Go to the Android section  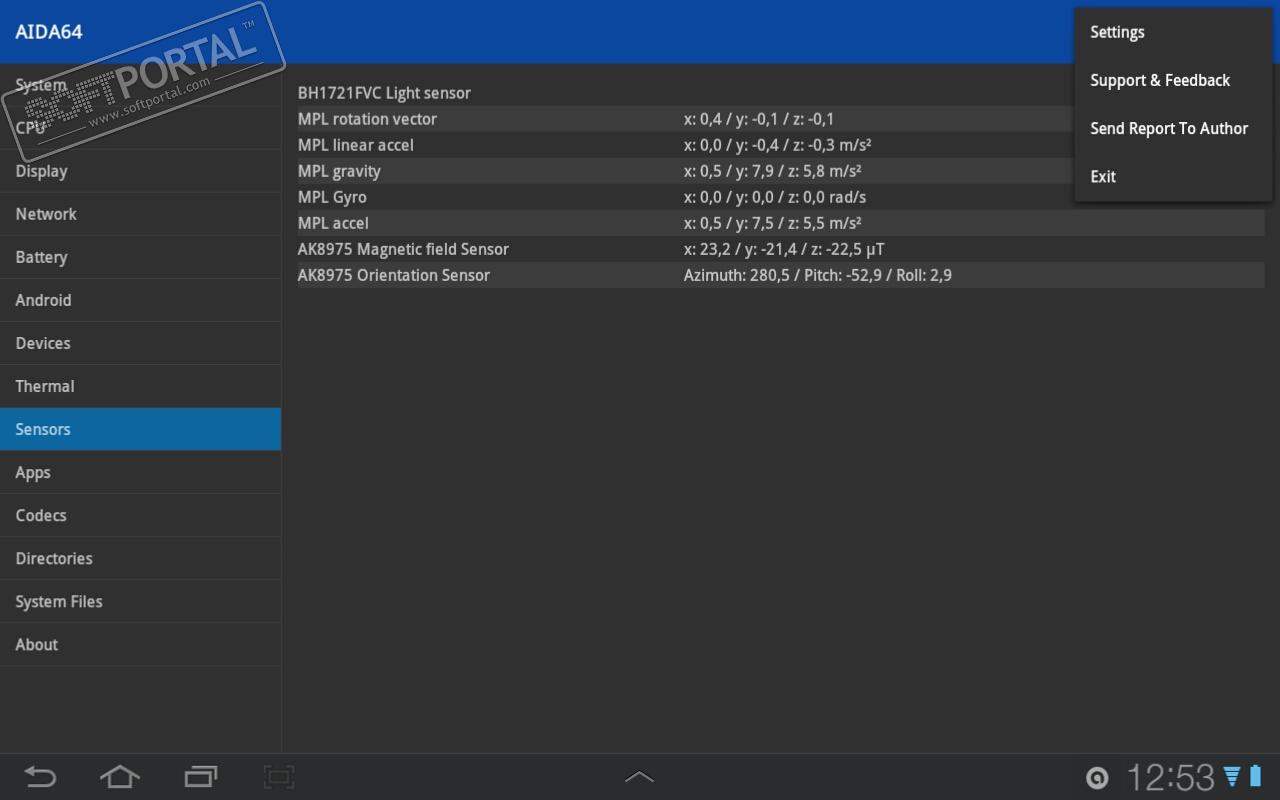(x=140, y=300)
